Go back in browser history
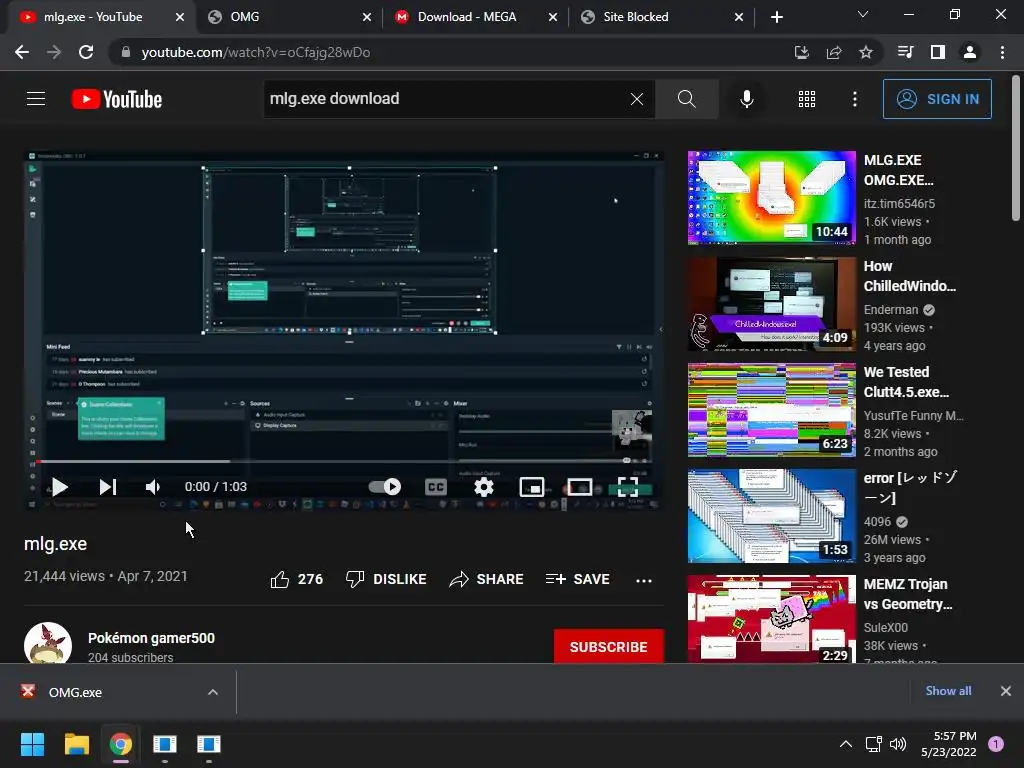 tap(22, 52)
